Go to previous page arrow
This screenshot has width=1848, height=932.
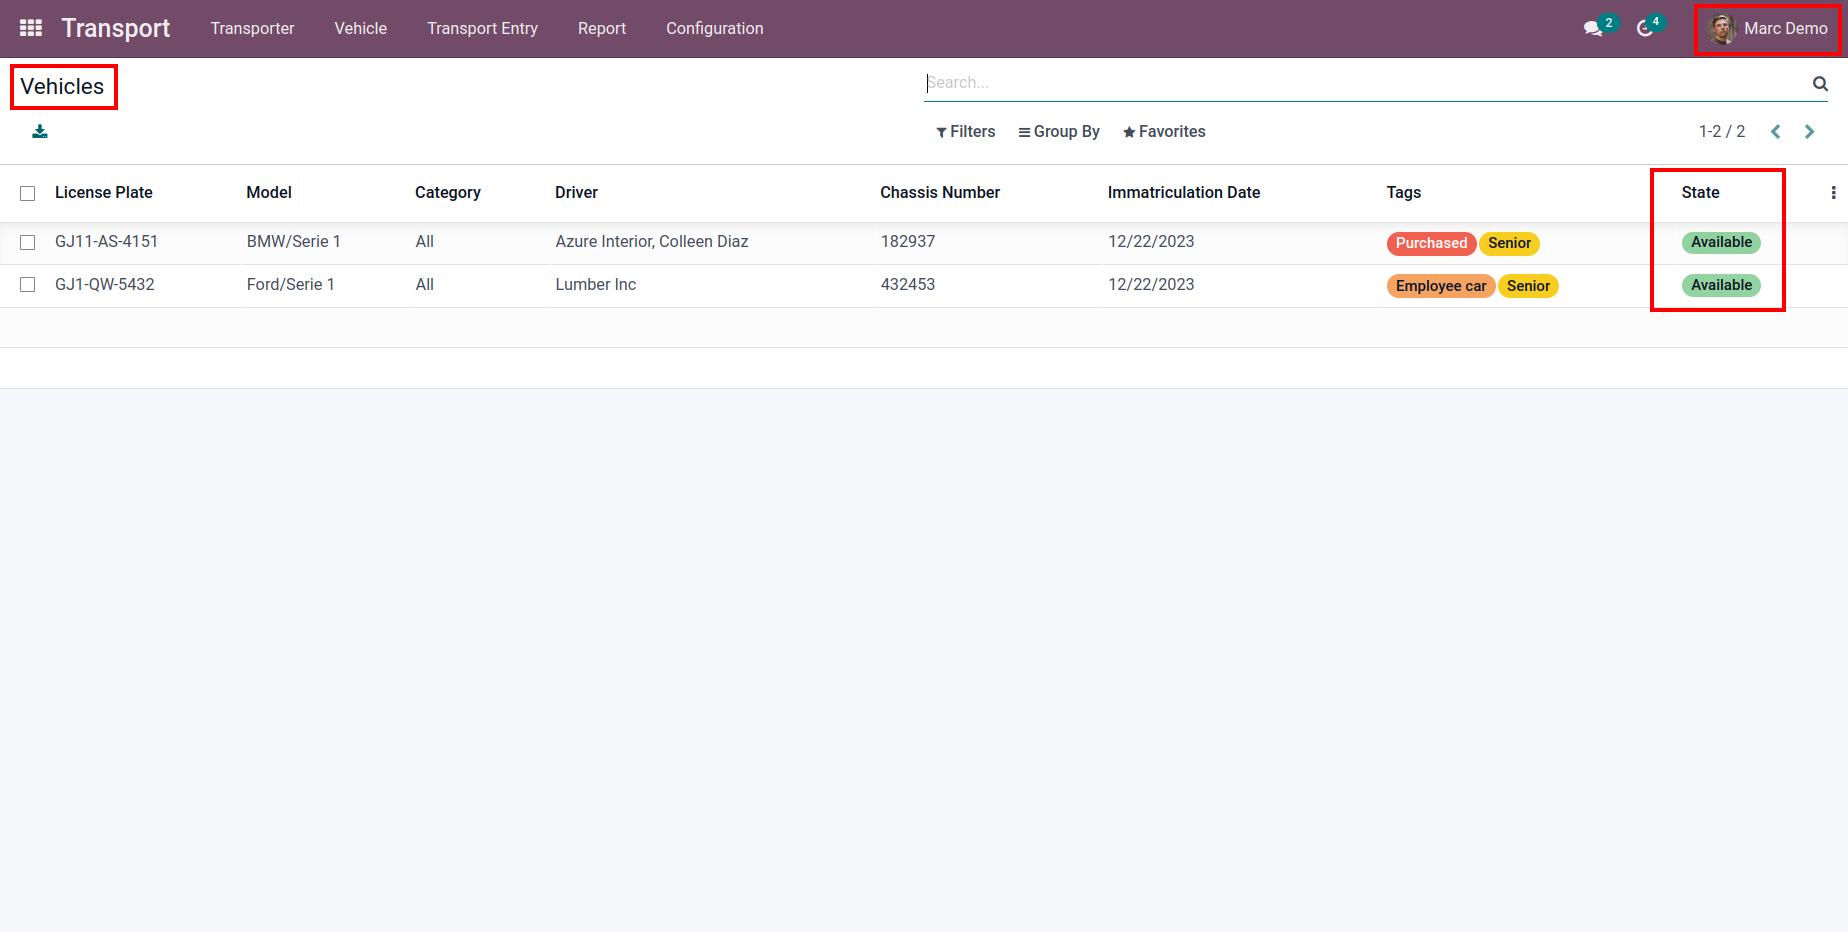click(1776, 132)
